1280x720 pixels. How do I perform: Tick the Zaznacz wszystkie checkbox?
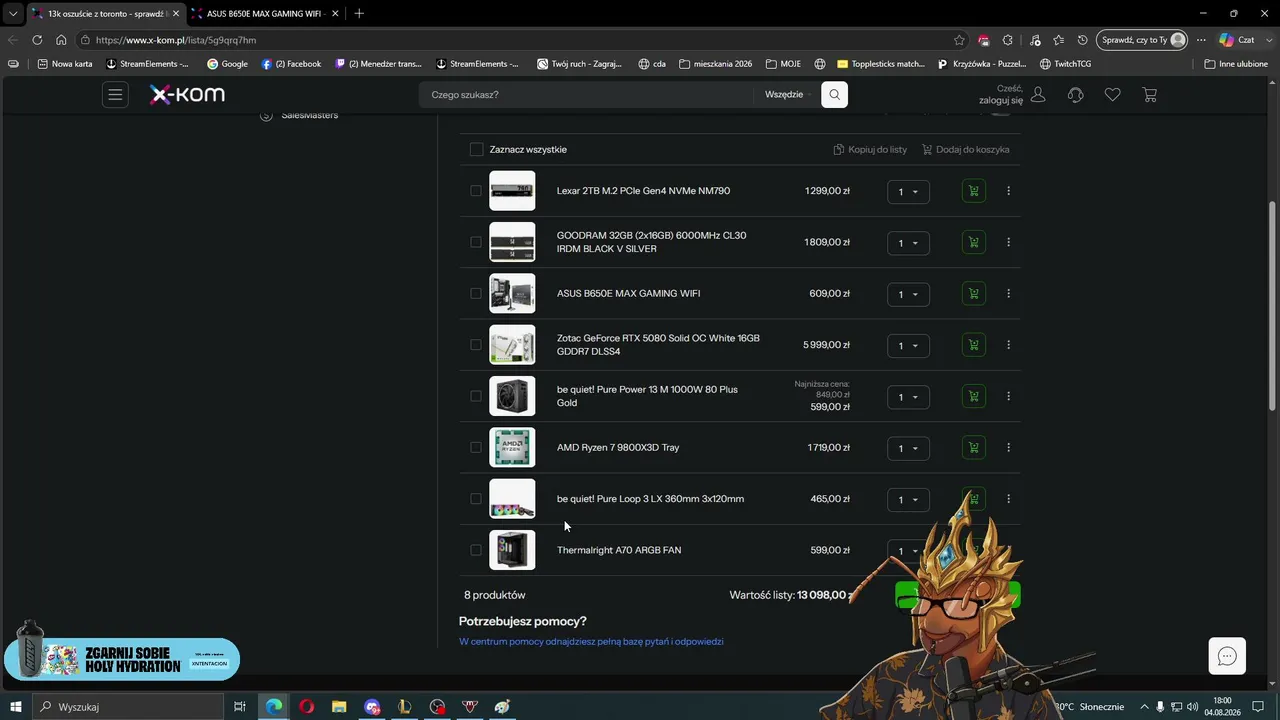[x=476, y=150]
